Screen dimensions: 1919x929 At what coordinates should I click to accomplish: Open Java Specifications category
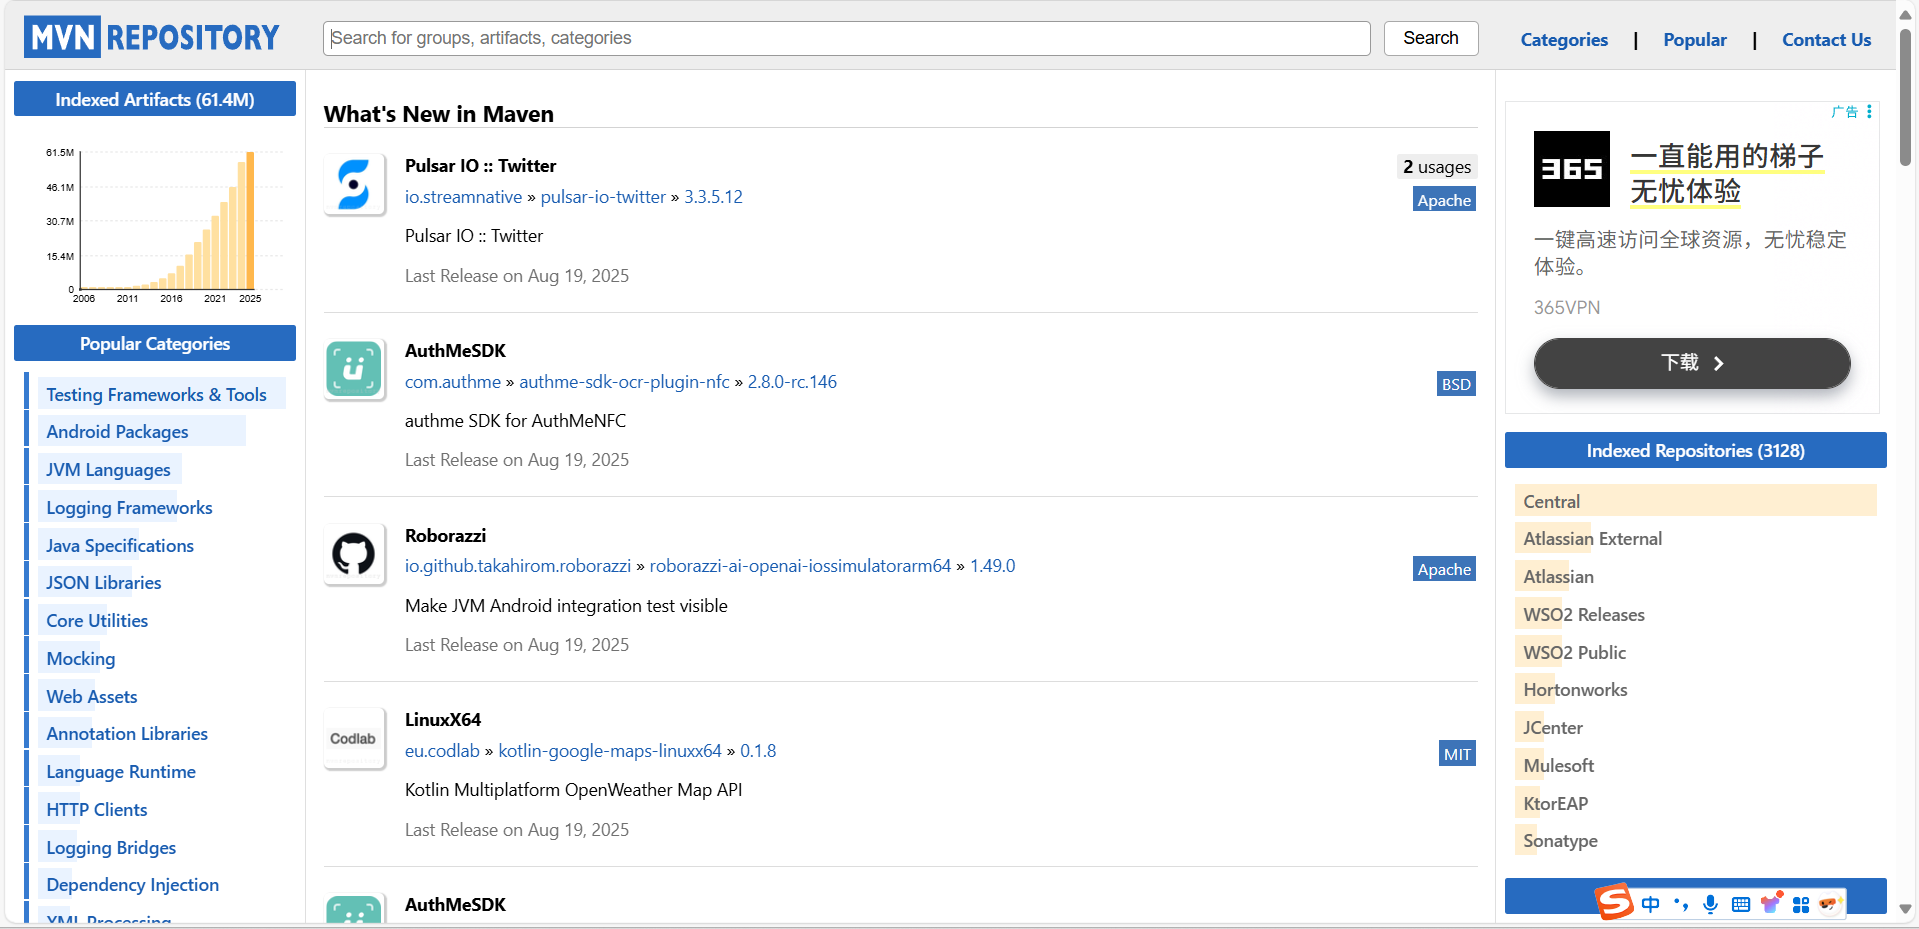pyautogui.click(x=120, y=545)
